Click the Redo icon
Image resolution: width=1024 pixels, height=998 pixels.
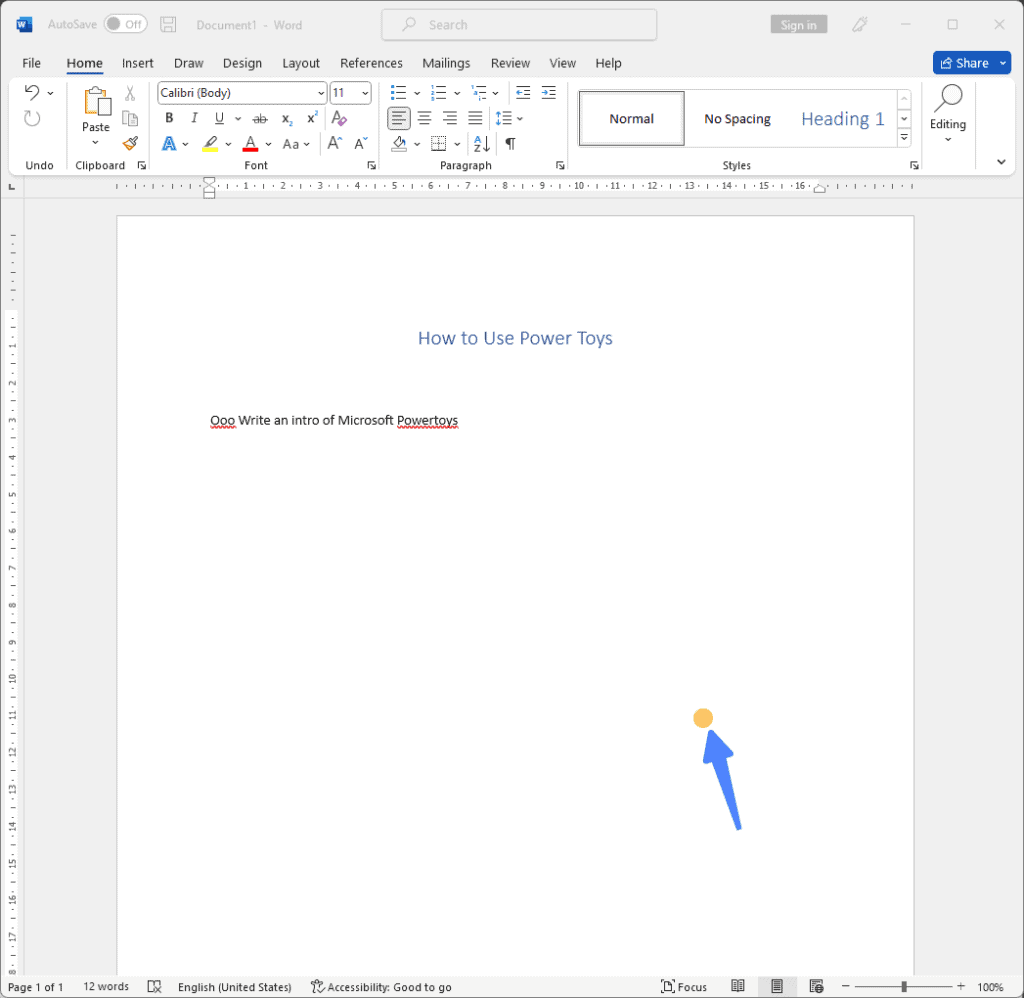32,118
